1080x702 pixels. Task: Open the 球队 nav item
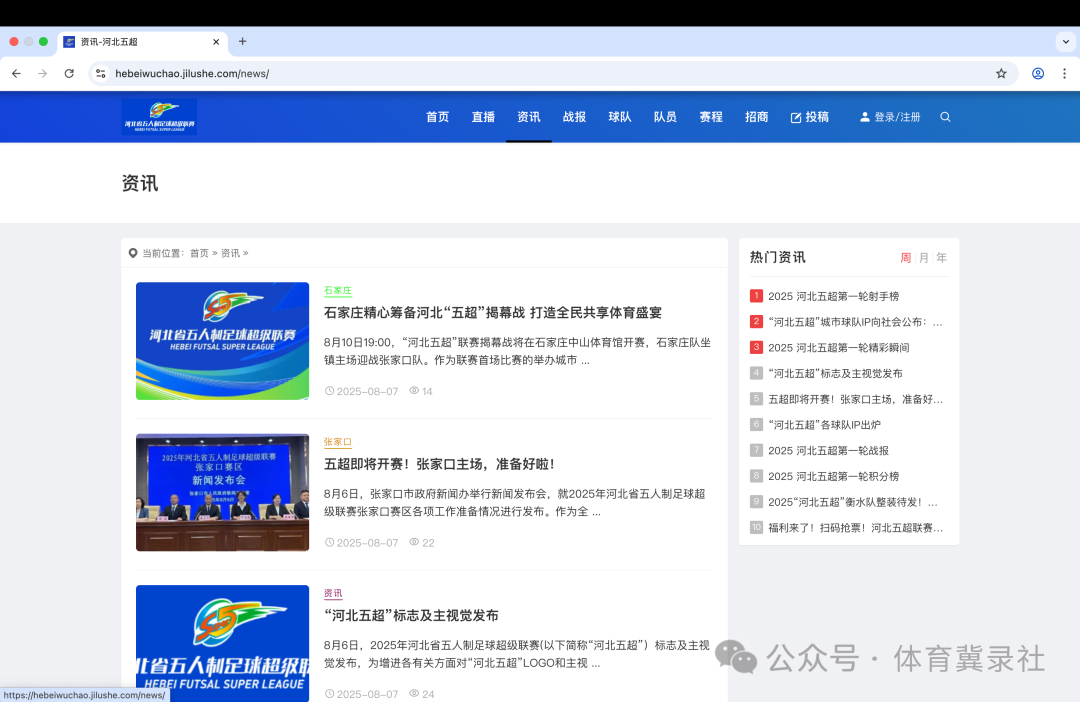click(x=620, y=117)
